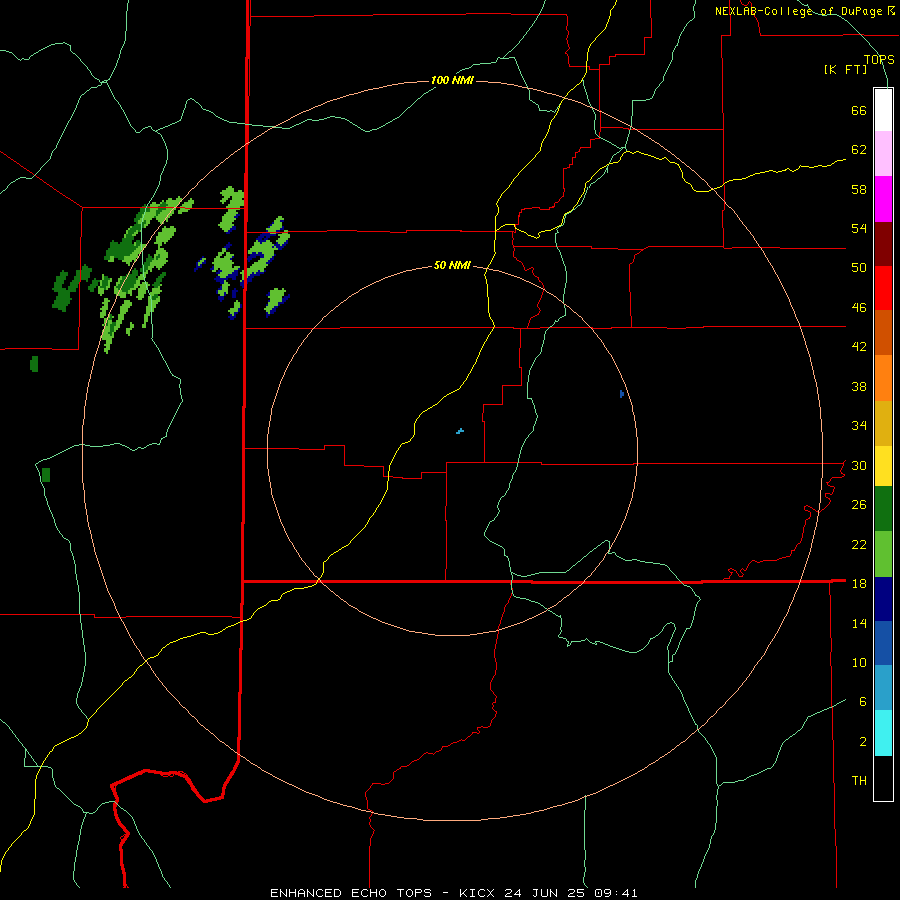Click the navy 14-18 kft swatch
The width and height of the screenshot is (900, 900).
coord(883,599)
